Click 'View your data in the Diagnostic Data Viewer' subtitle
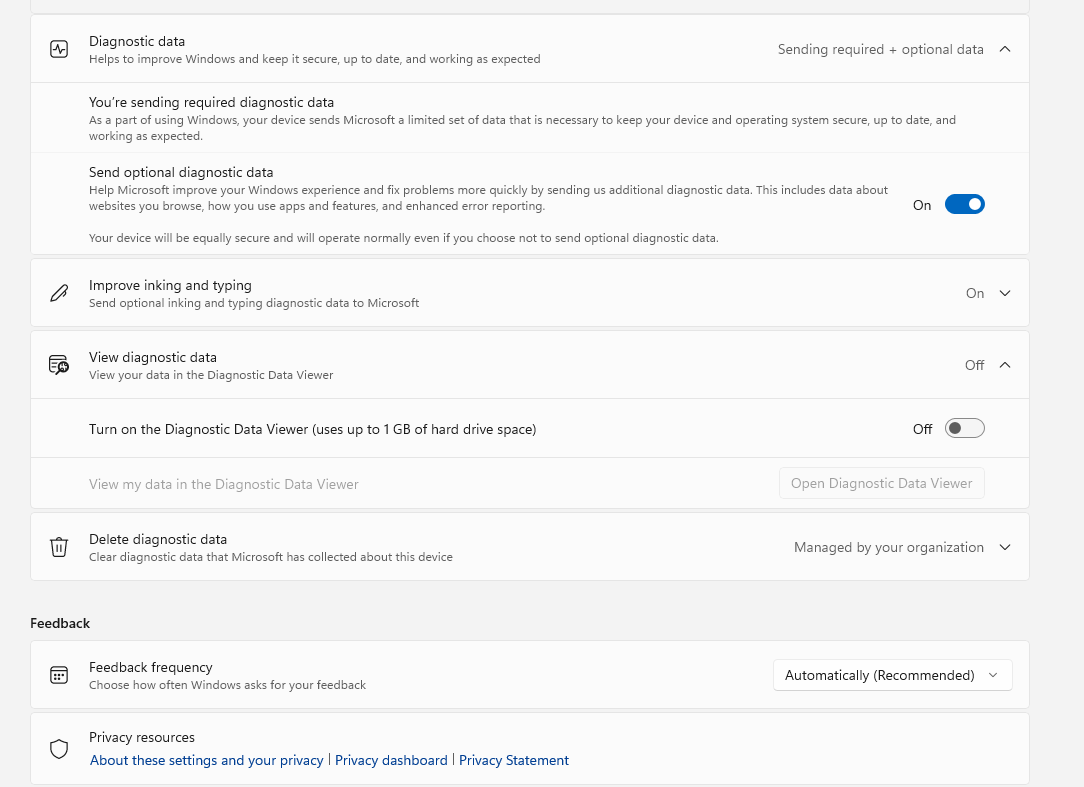1084x787 pixels. click(211, 375)
